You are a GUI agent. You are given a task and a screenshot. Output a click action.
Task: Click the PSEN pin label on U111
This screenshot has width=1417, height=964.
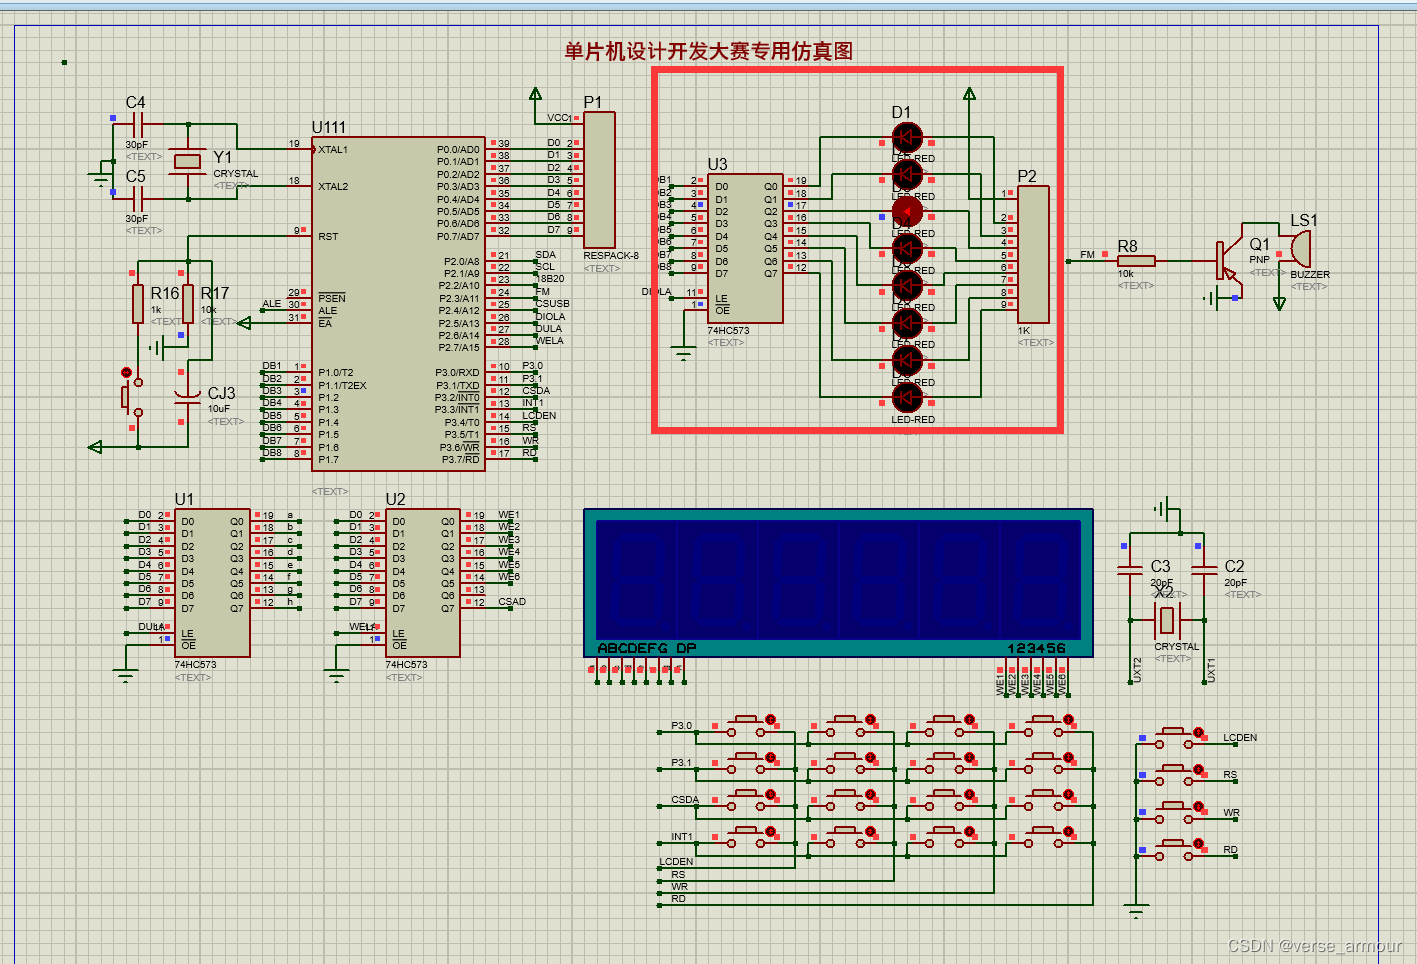pos(332,298)
